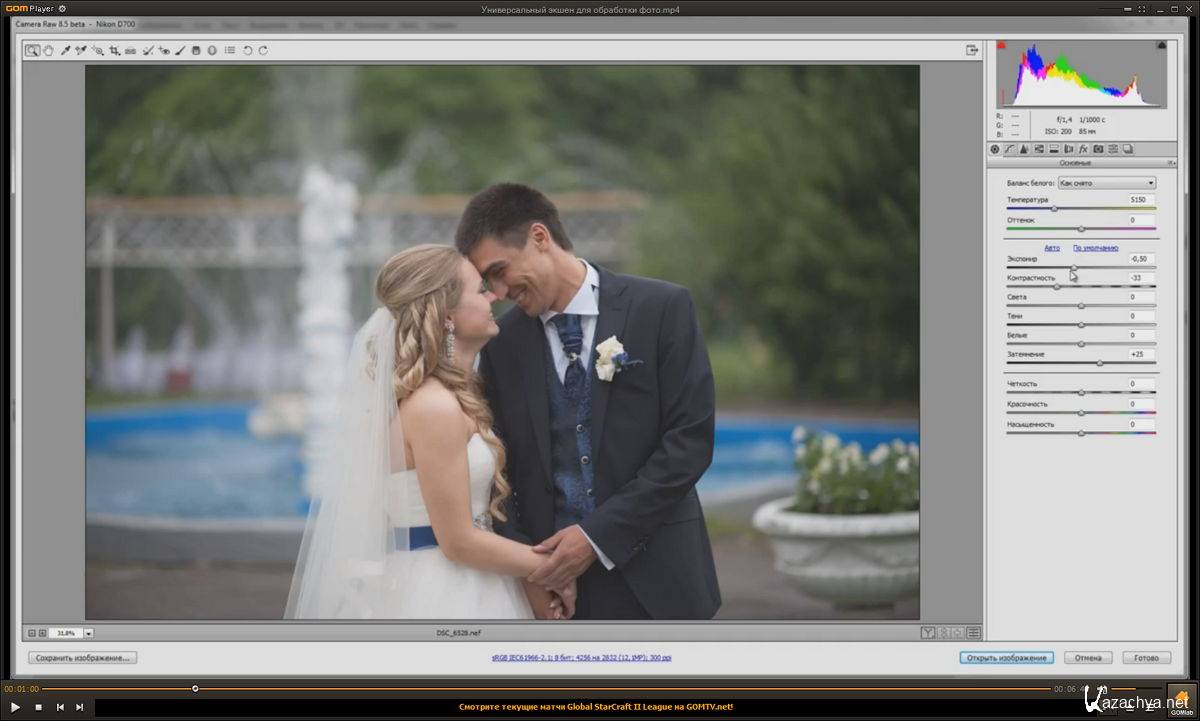The height and width of the screenshot is (721, 1200).
Task: Choose the Red Eye Removal tool
Action: click(x=164, y=50)
